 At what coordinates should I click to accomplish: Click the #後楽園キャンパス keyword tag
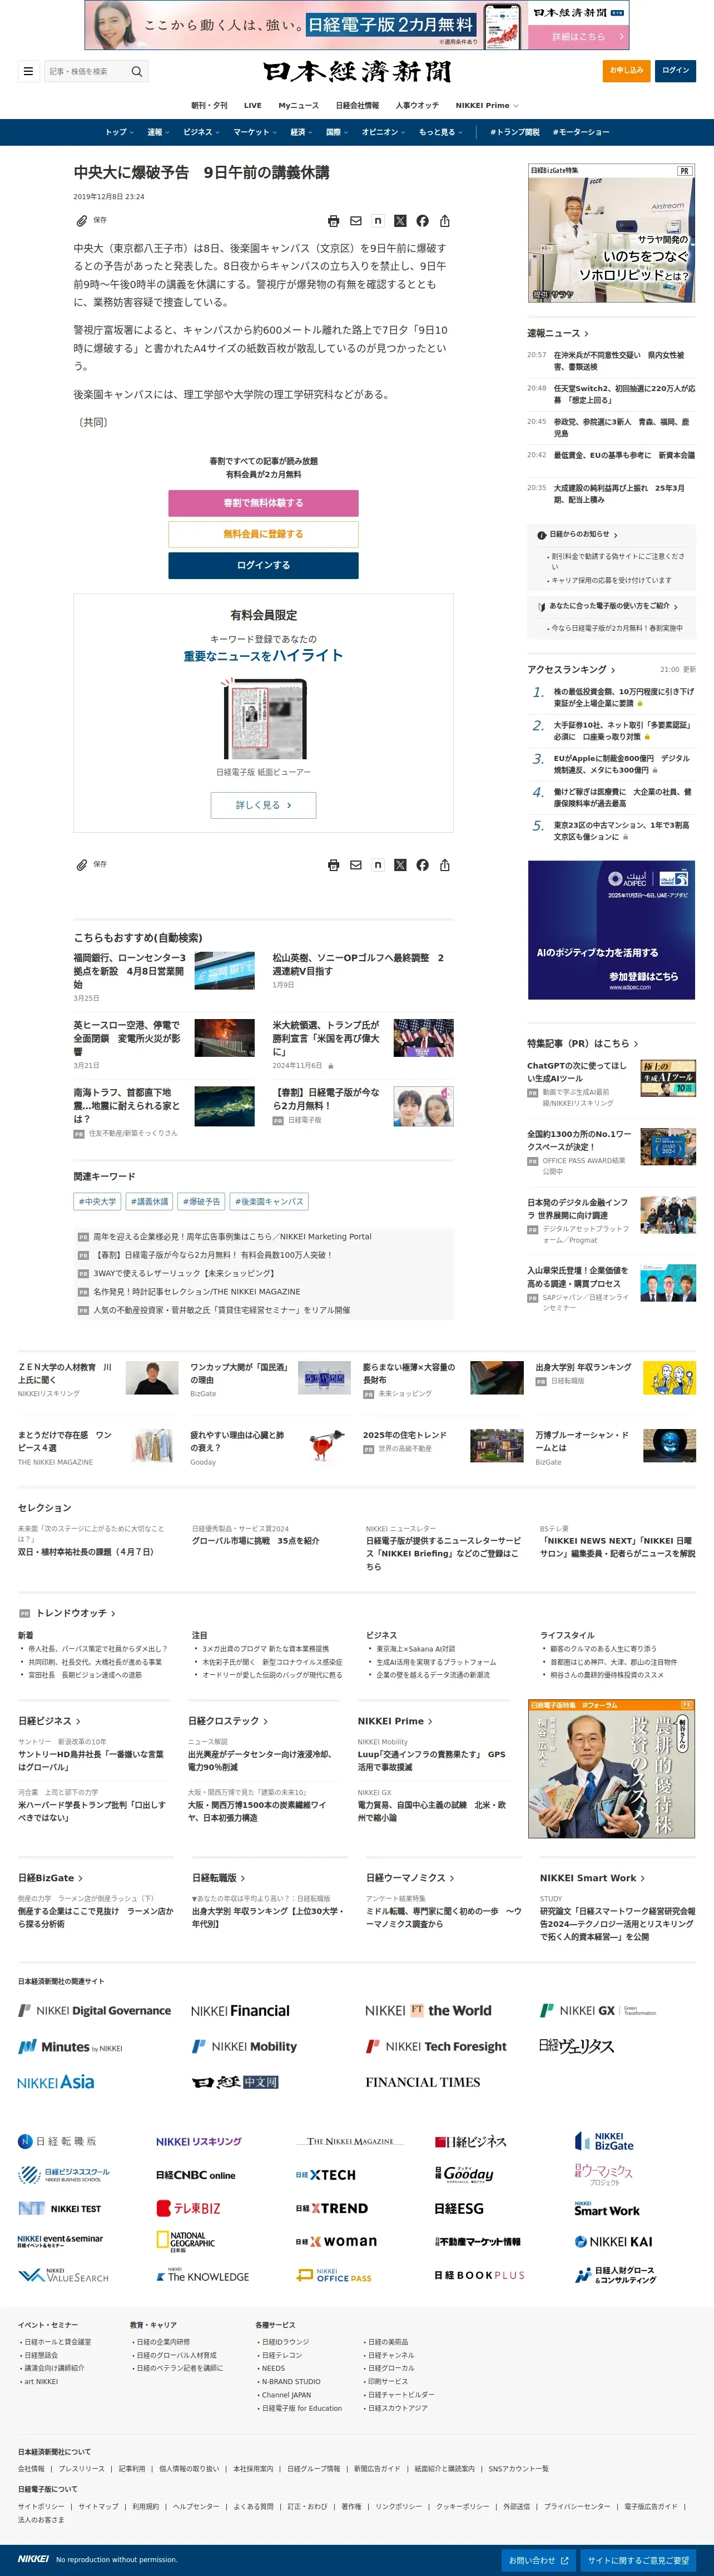269,1201
